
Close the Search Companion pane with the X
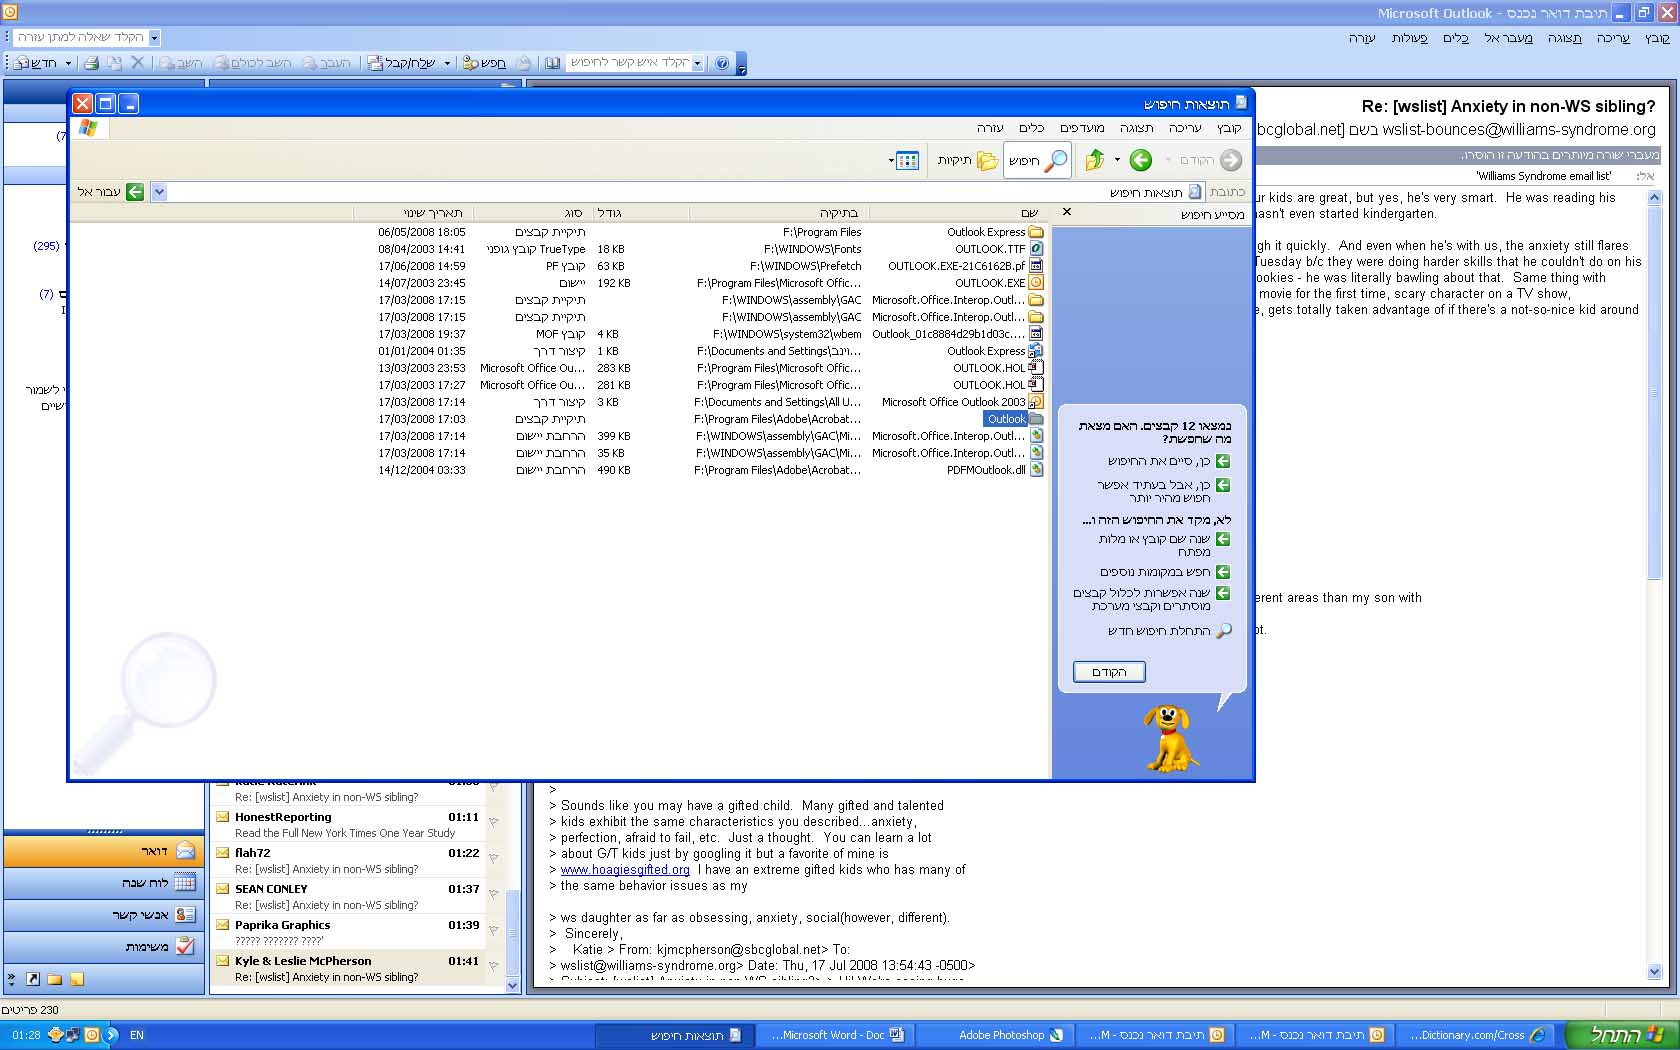[1067, 212]
